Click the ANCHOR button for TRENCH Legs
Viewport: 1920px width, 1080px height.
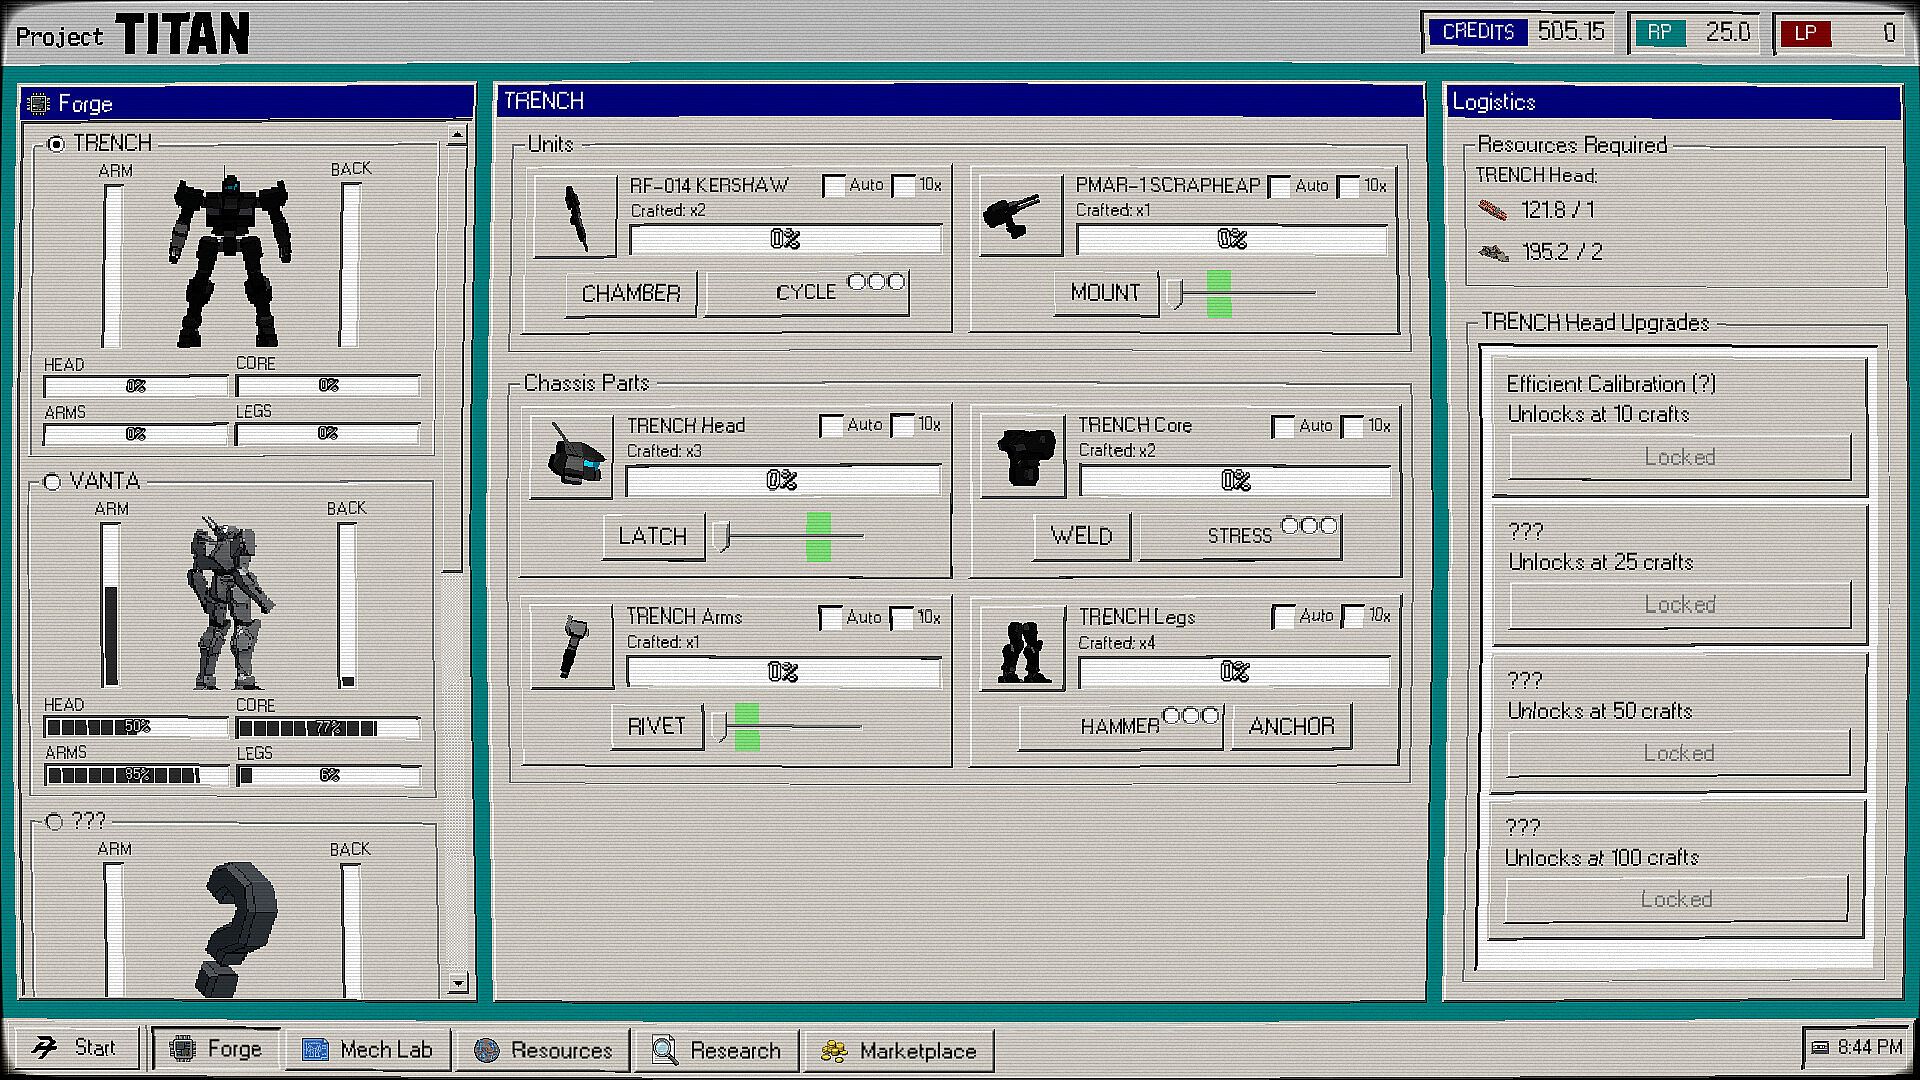pyautogui.click(x=1292, y=727)
